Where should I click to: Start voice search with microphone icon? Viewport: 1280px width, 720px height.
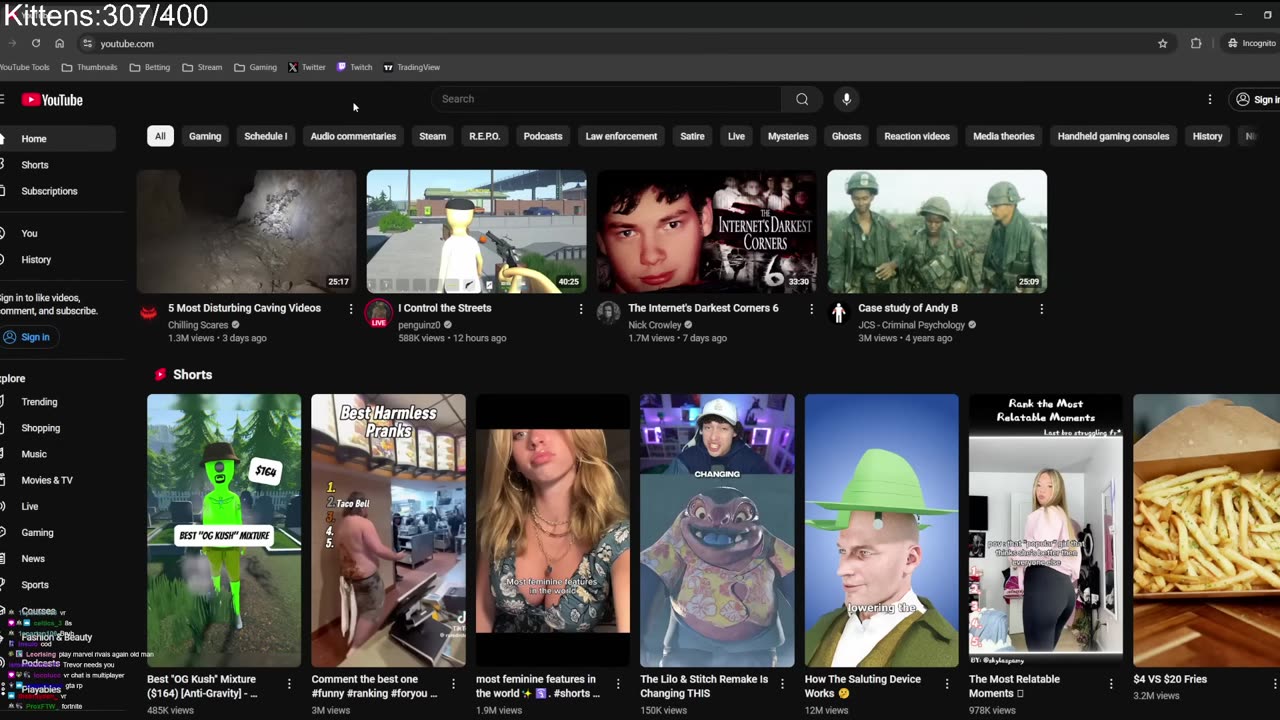pyautogui.click(x=846, y=99)
